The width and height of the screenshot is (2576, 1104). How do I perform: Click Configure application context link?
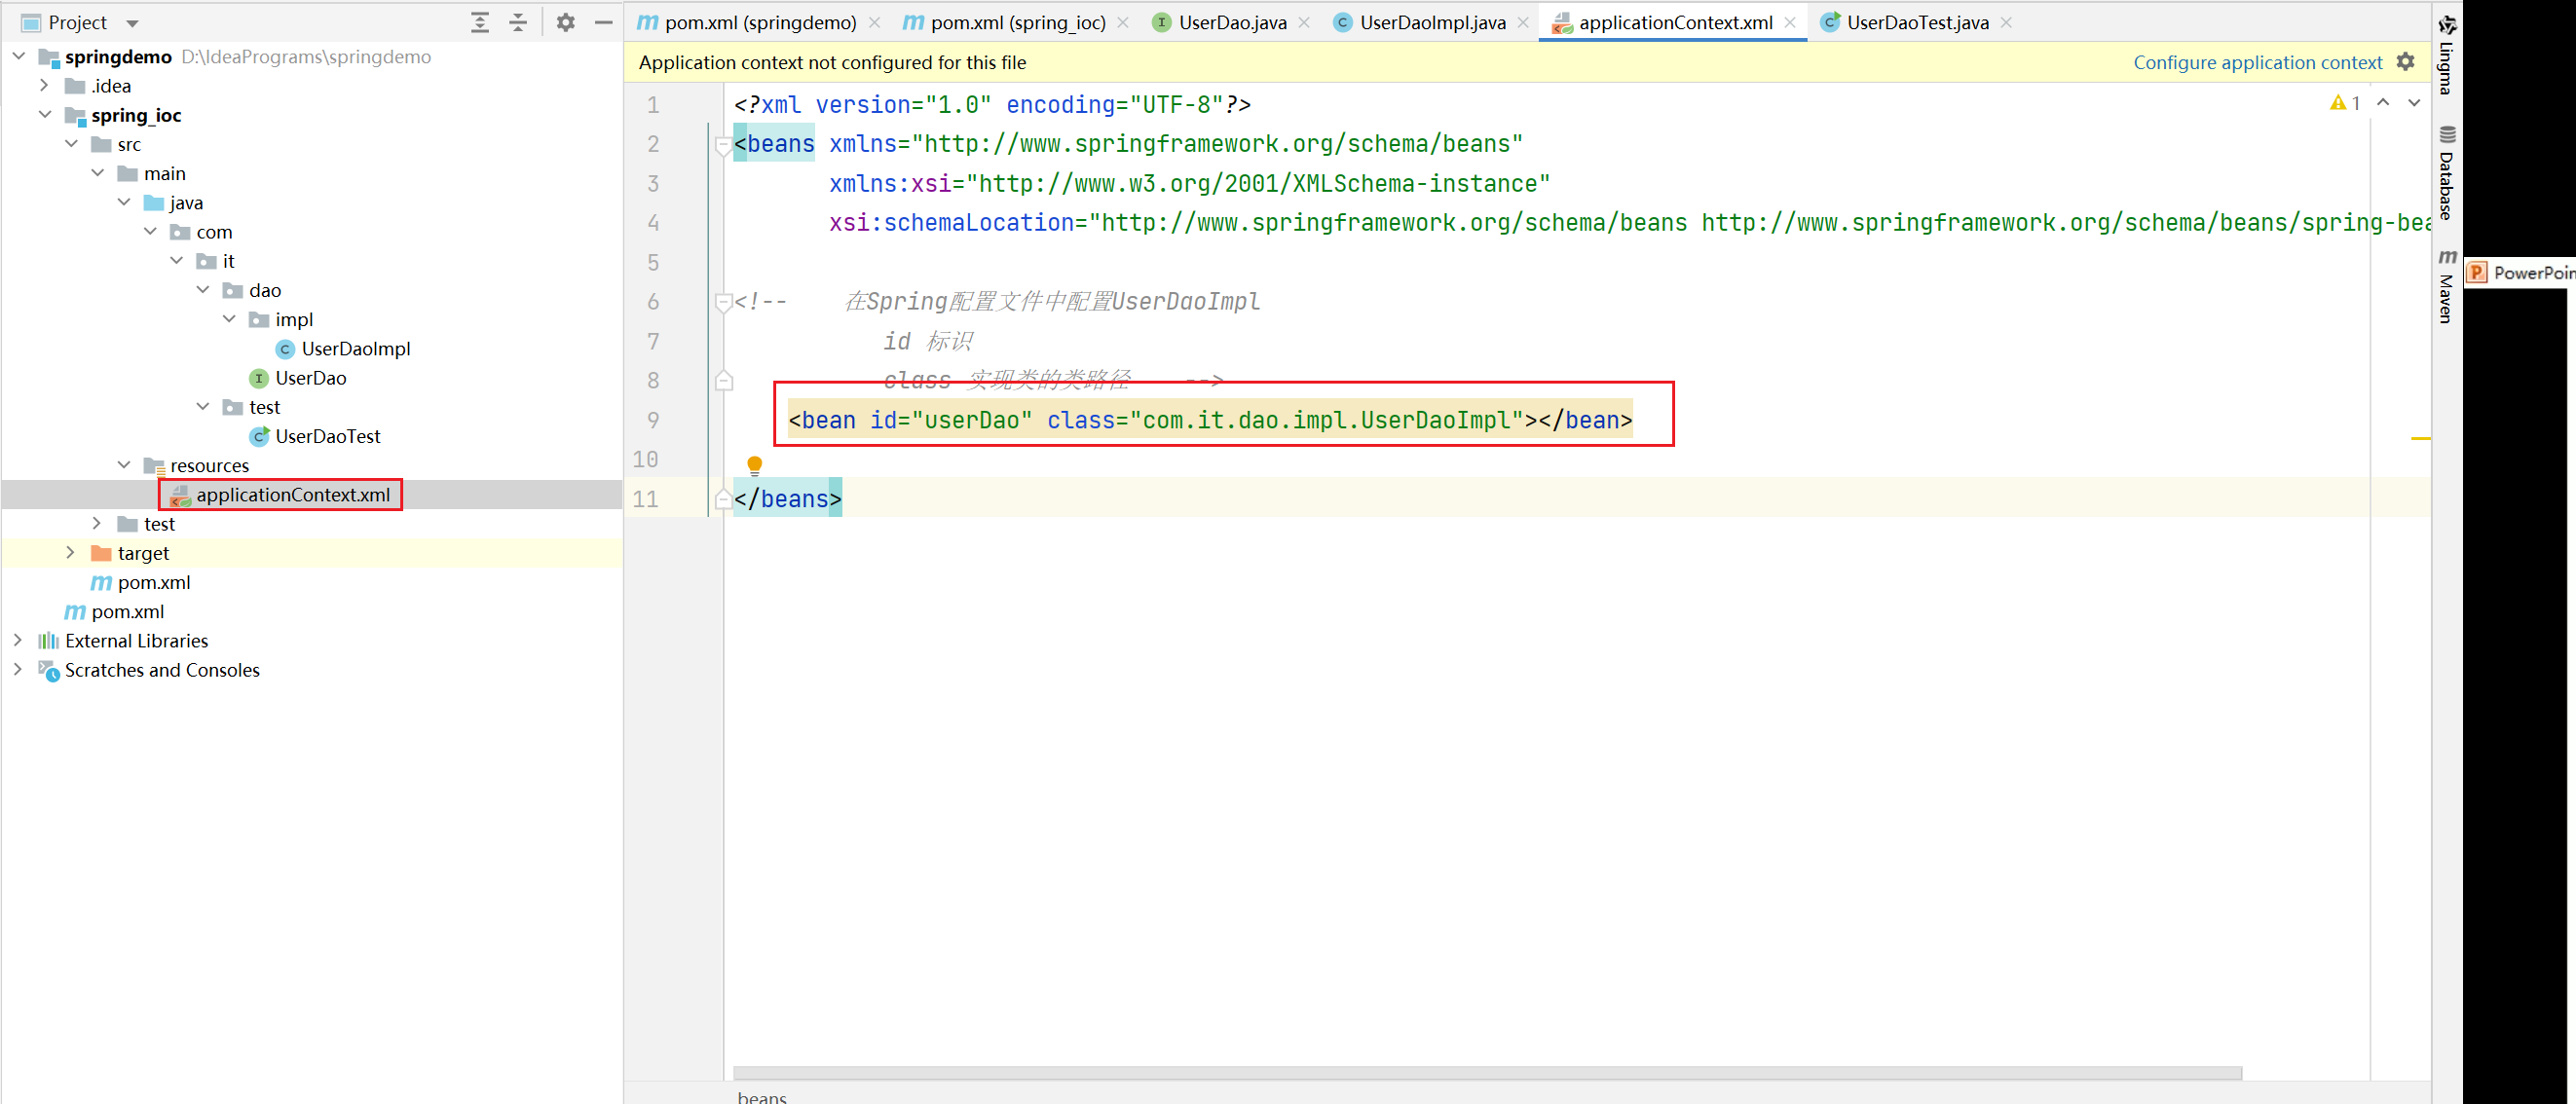pyautogui.click(x=2257, y=62)
